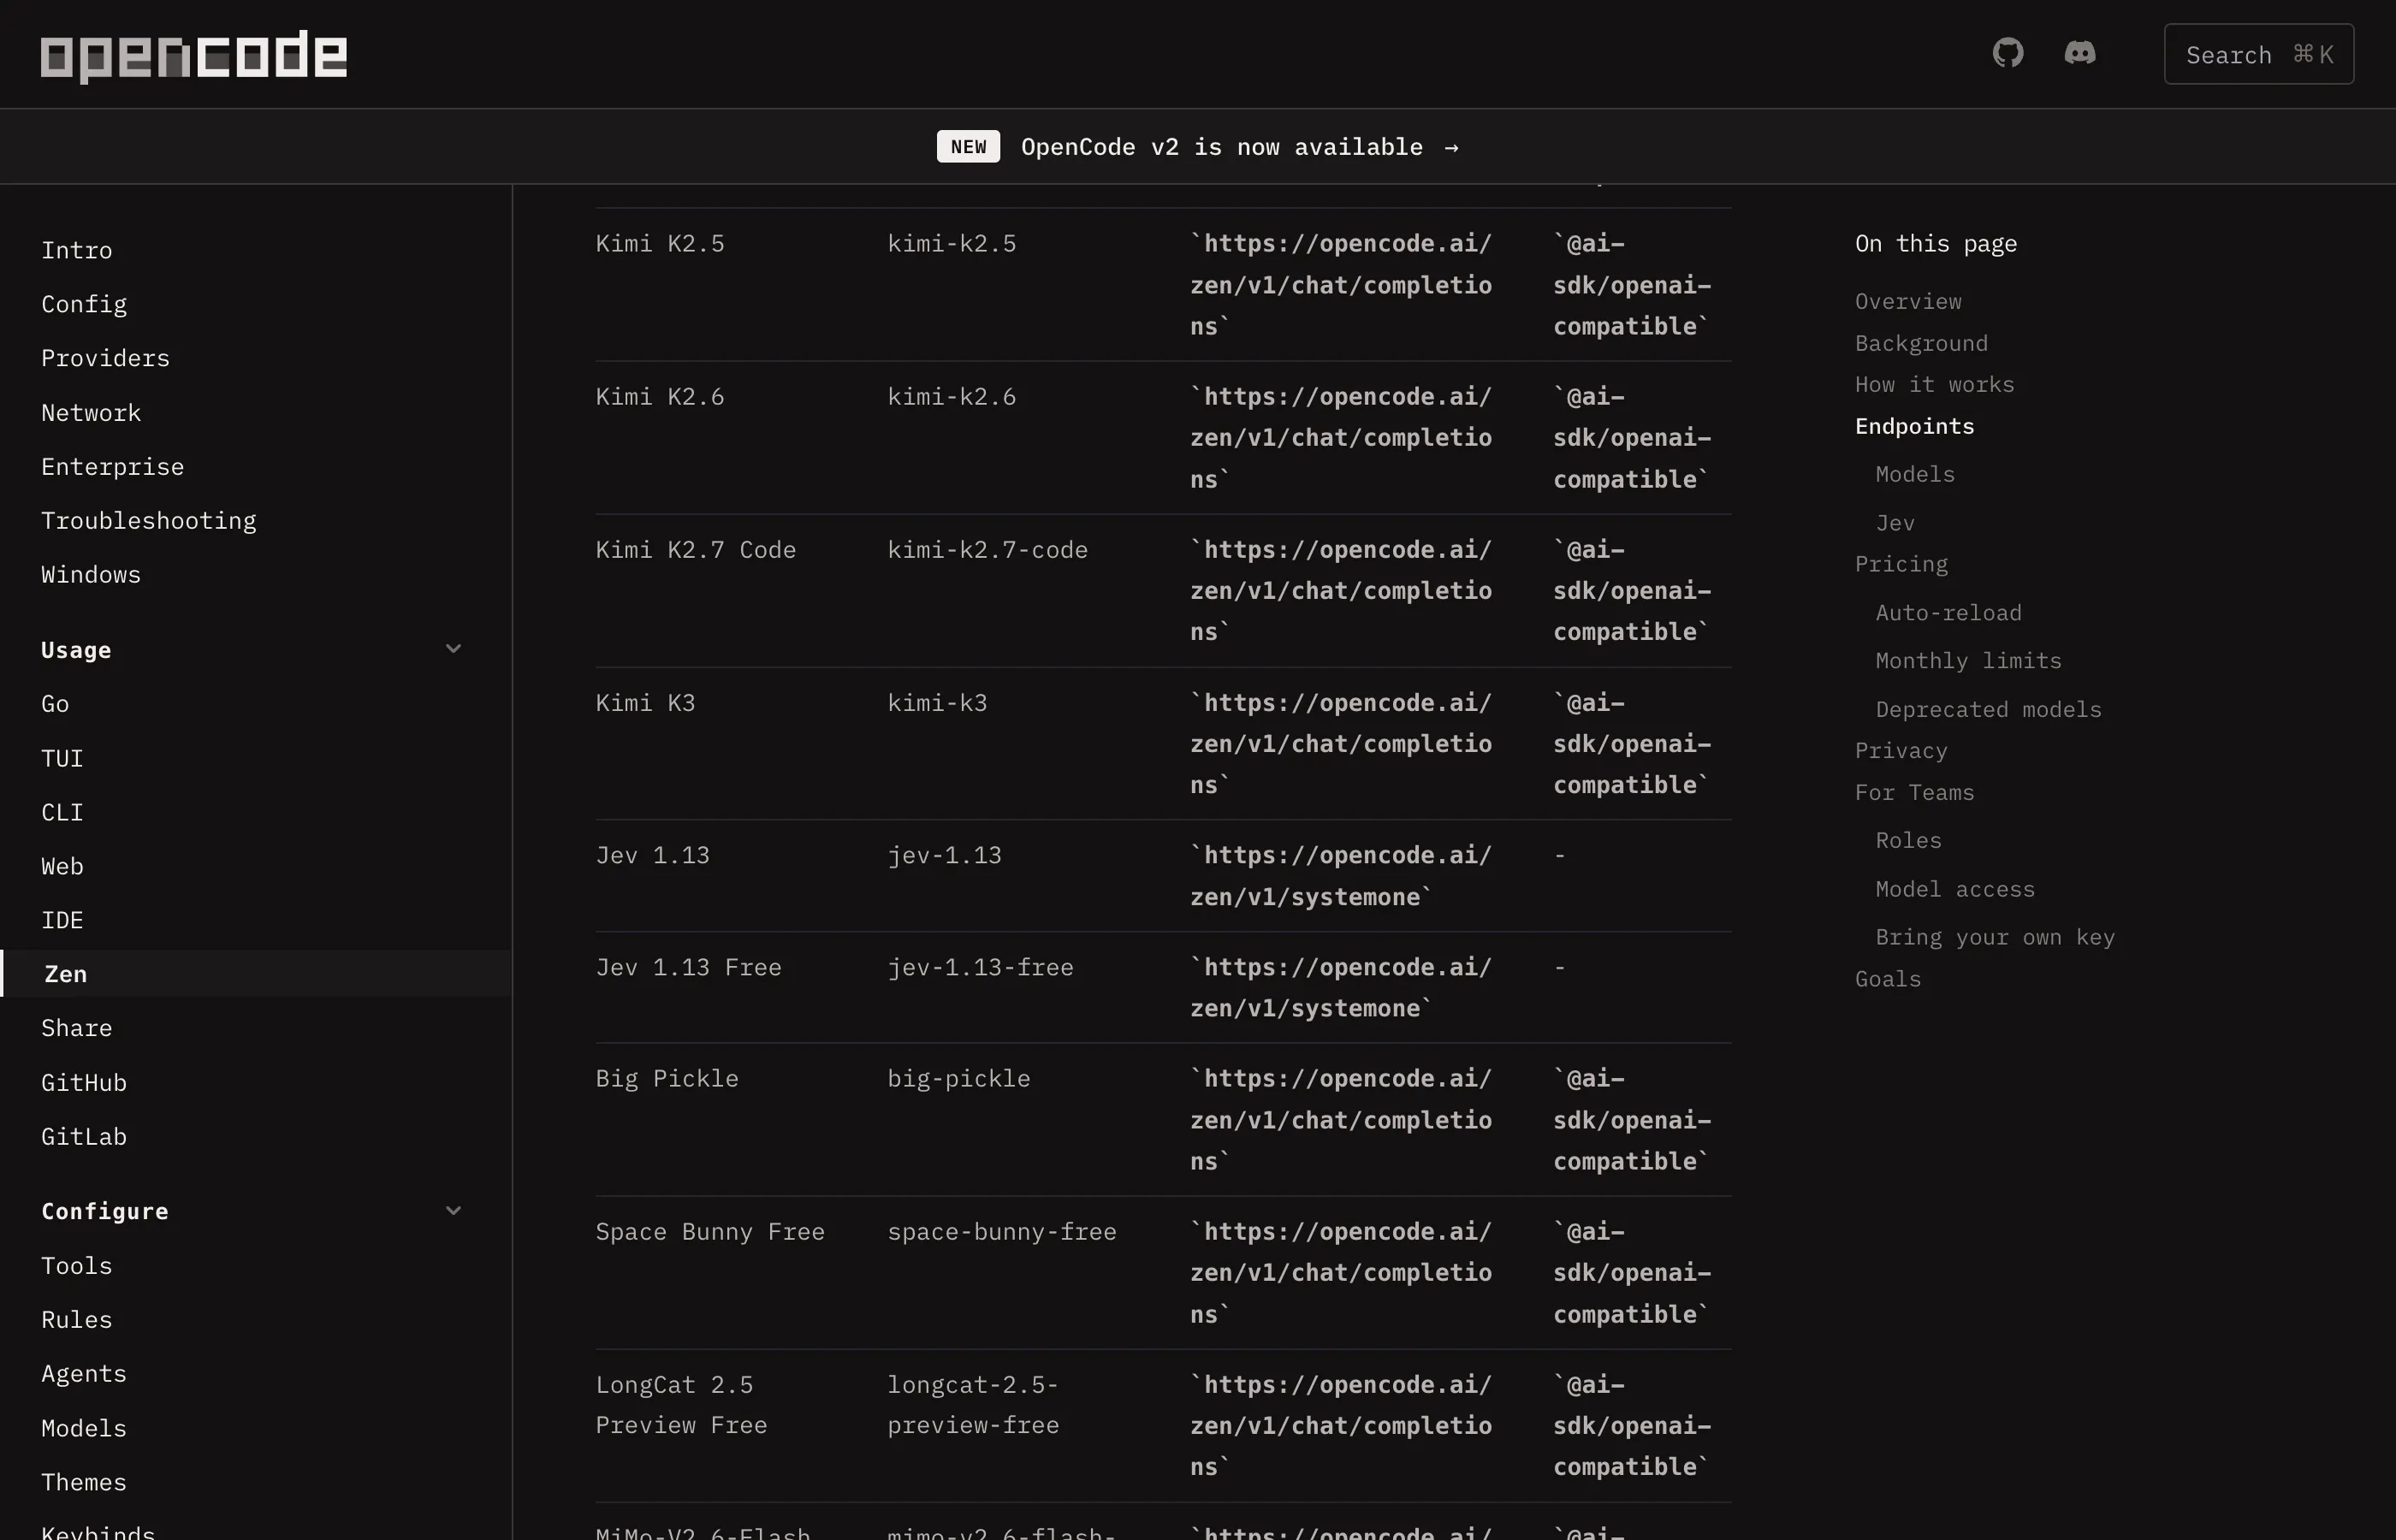
Task: Select the active Zen sidebar item
Action: [256, 974]
